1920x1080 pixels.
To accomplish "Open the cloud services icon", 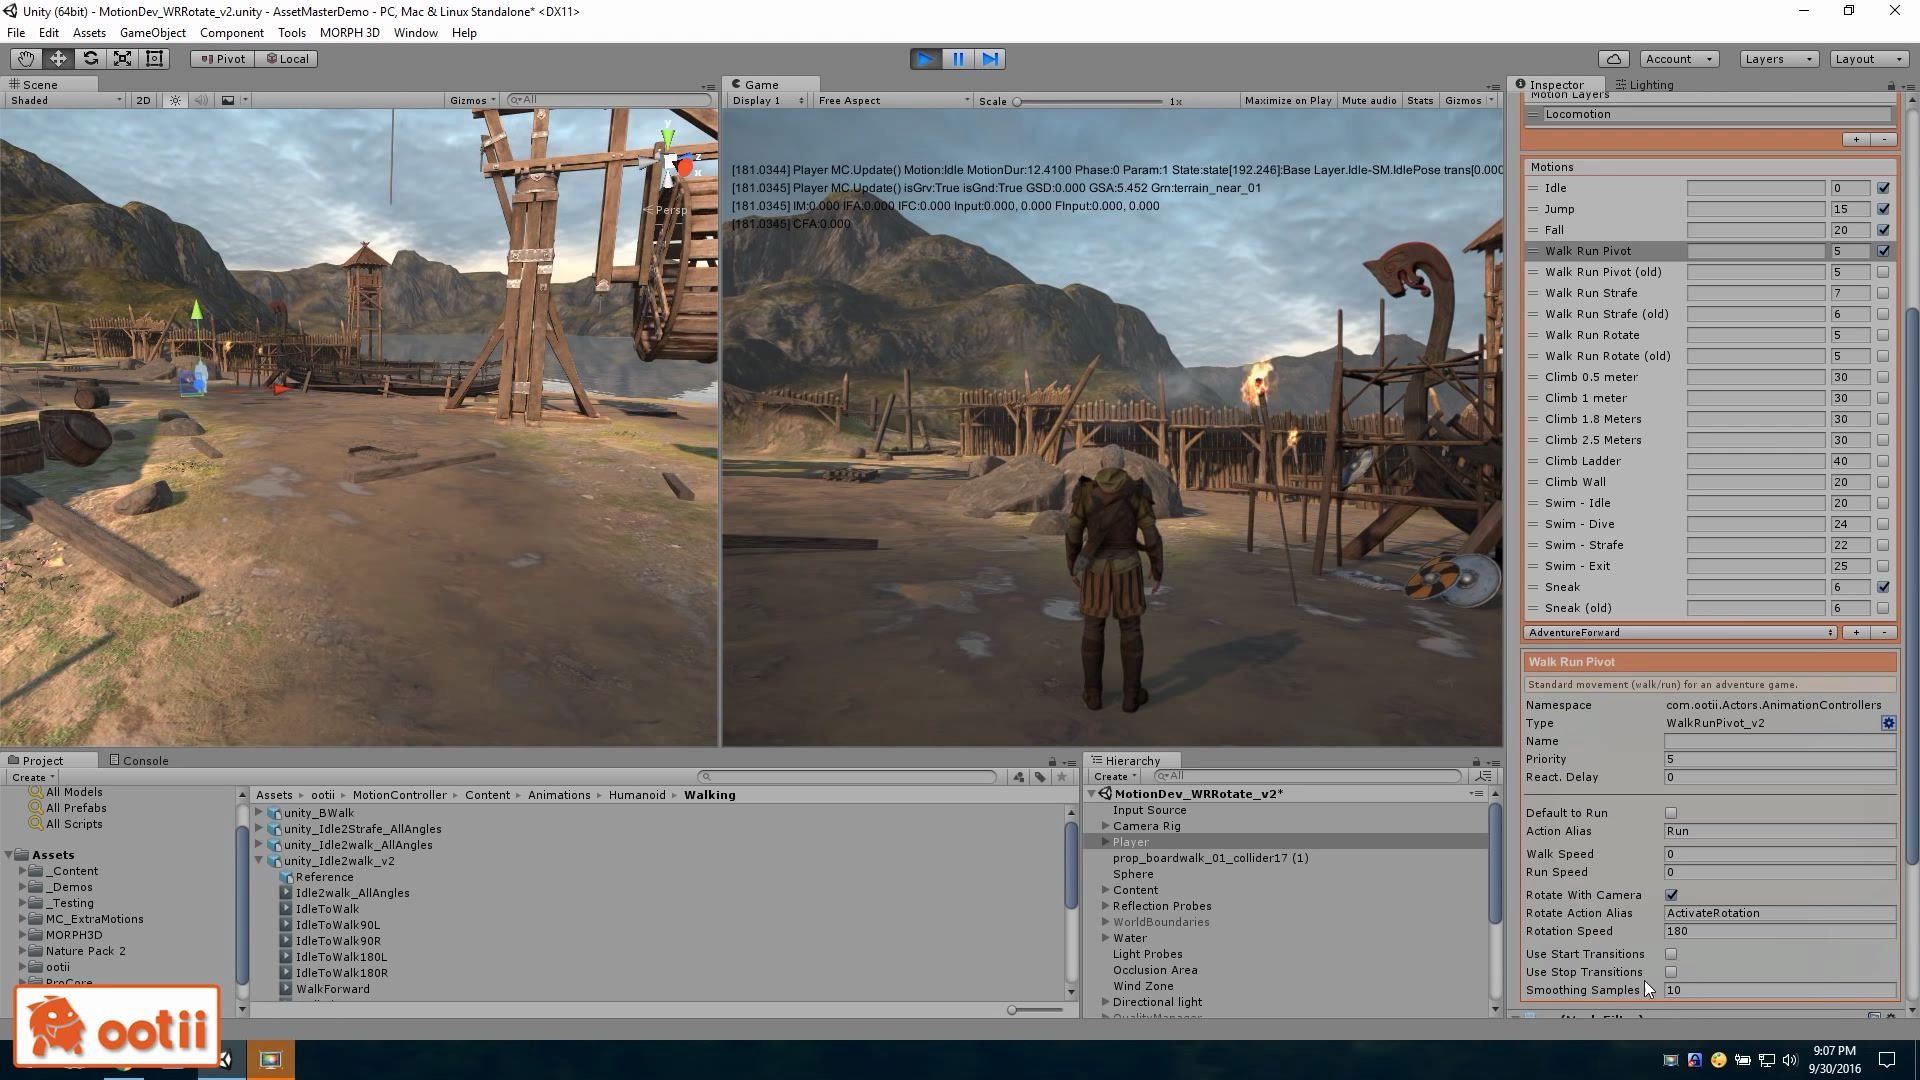I will 1613,59.
